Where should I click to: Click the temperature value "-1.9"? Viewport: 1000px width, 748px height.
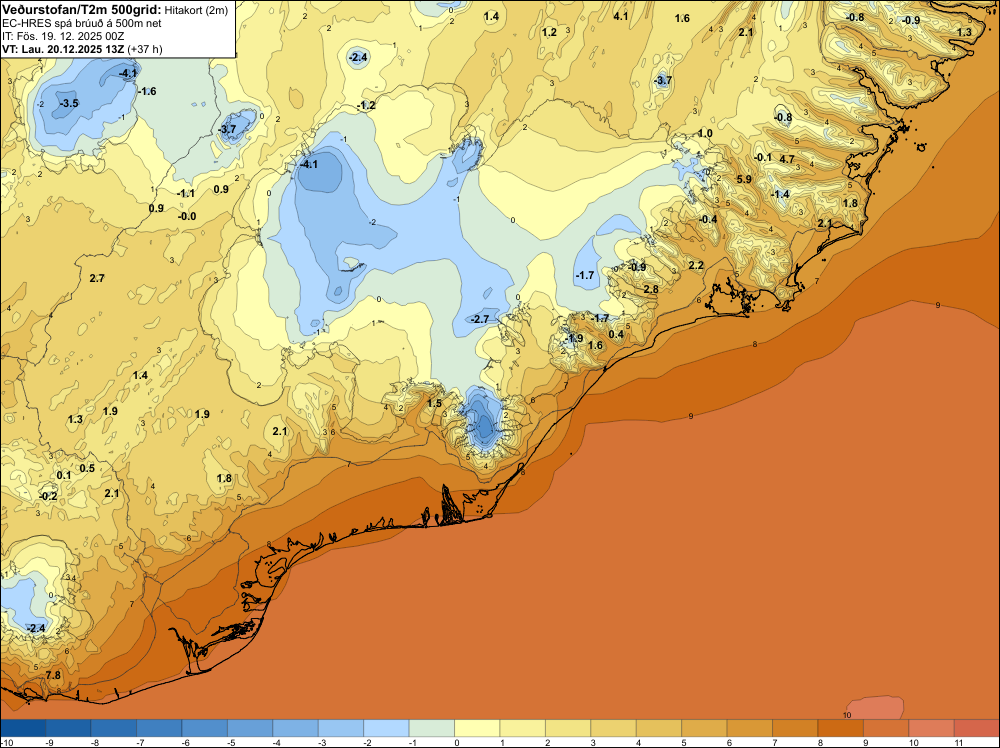(x=573, y=339)
